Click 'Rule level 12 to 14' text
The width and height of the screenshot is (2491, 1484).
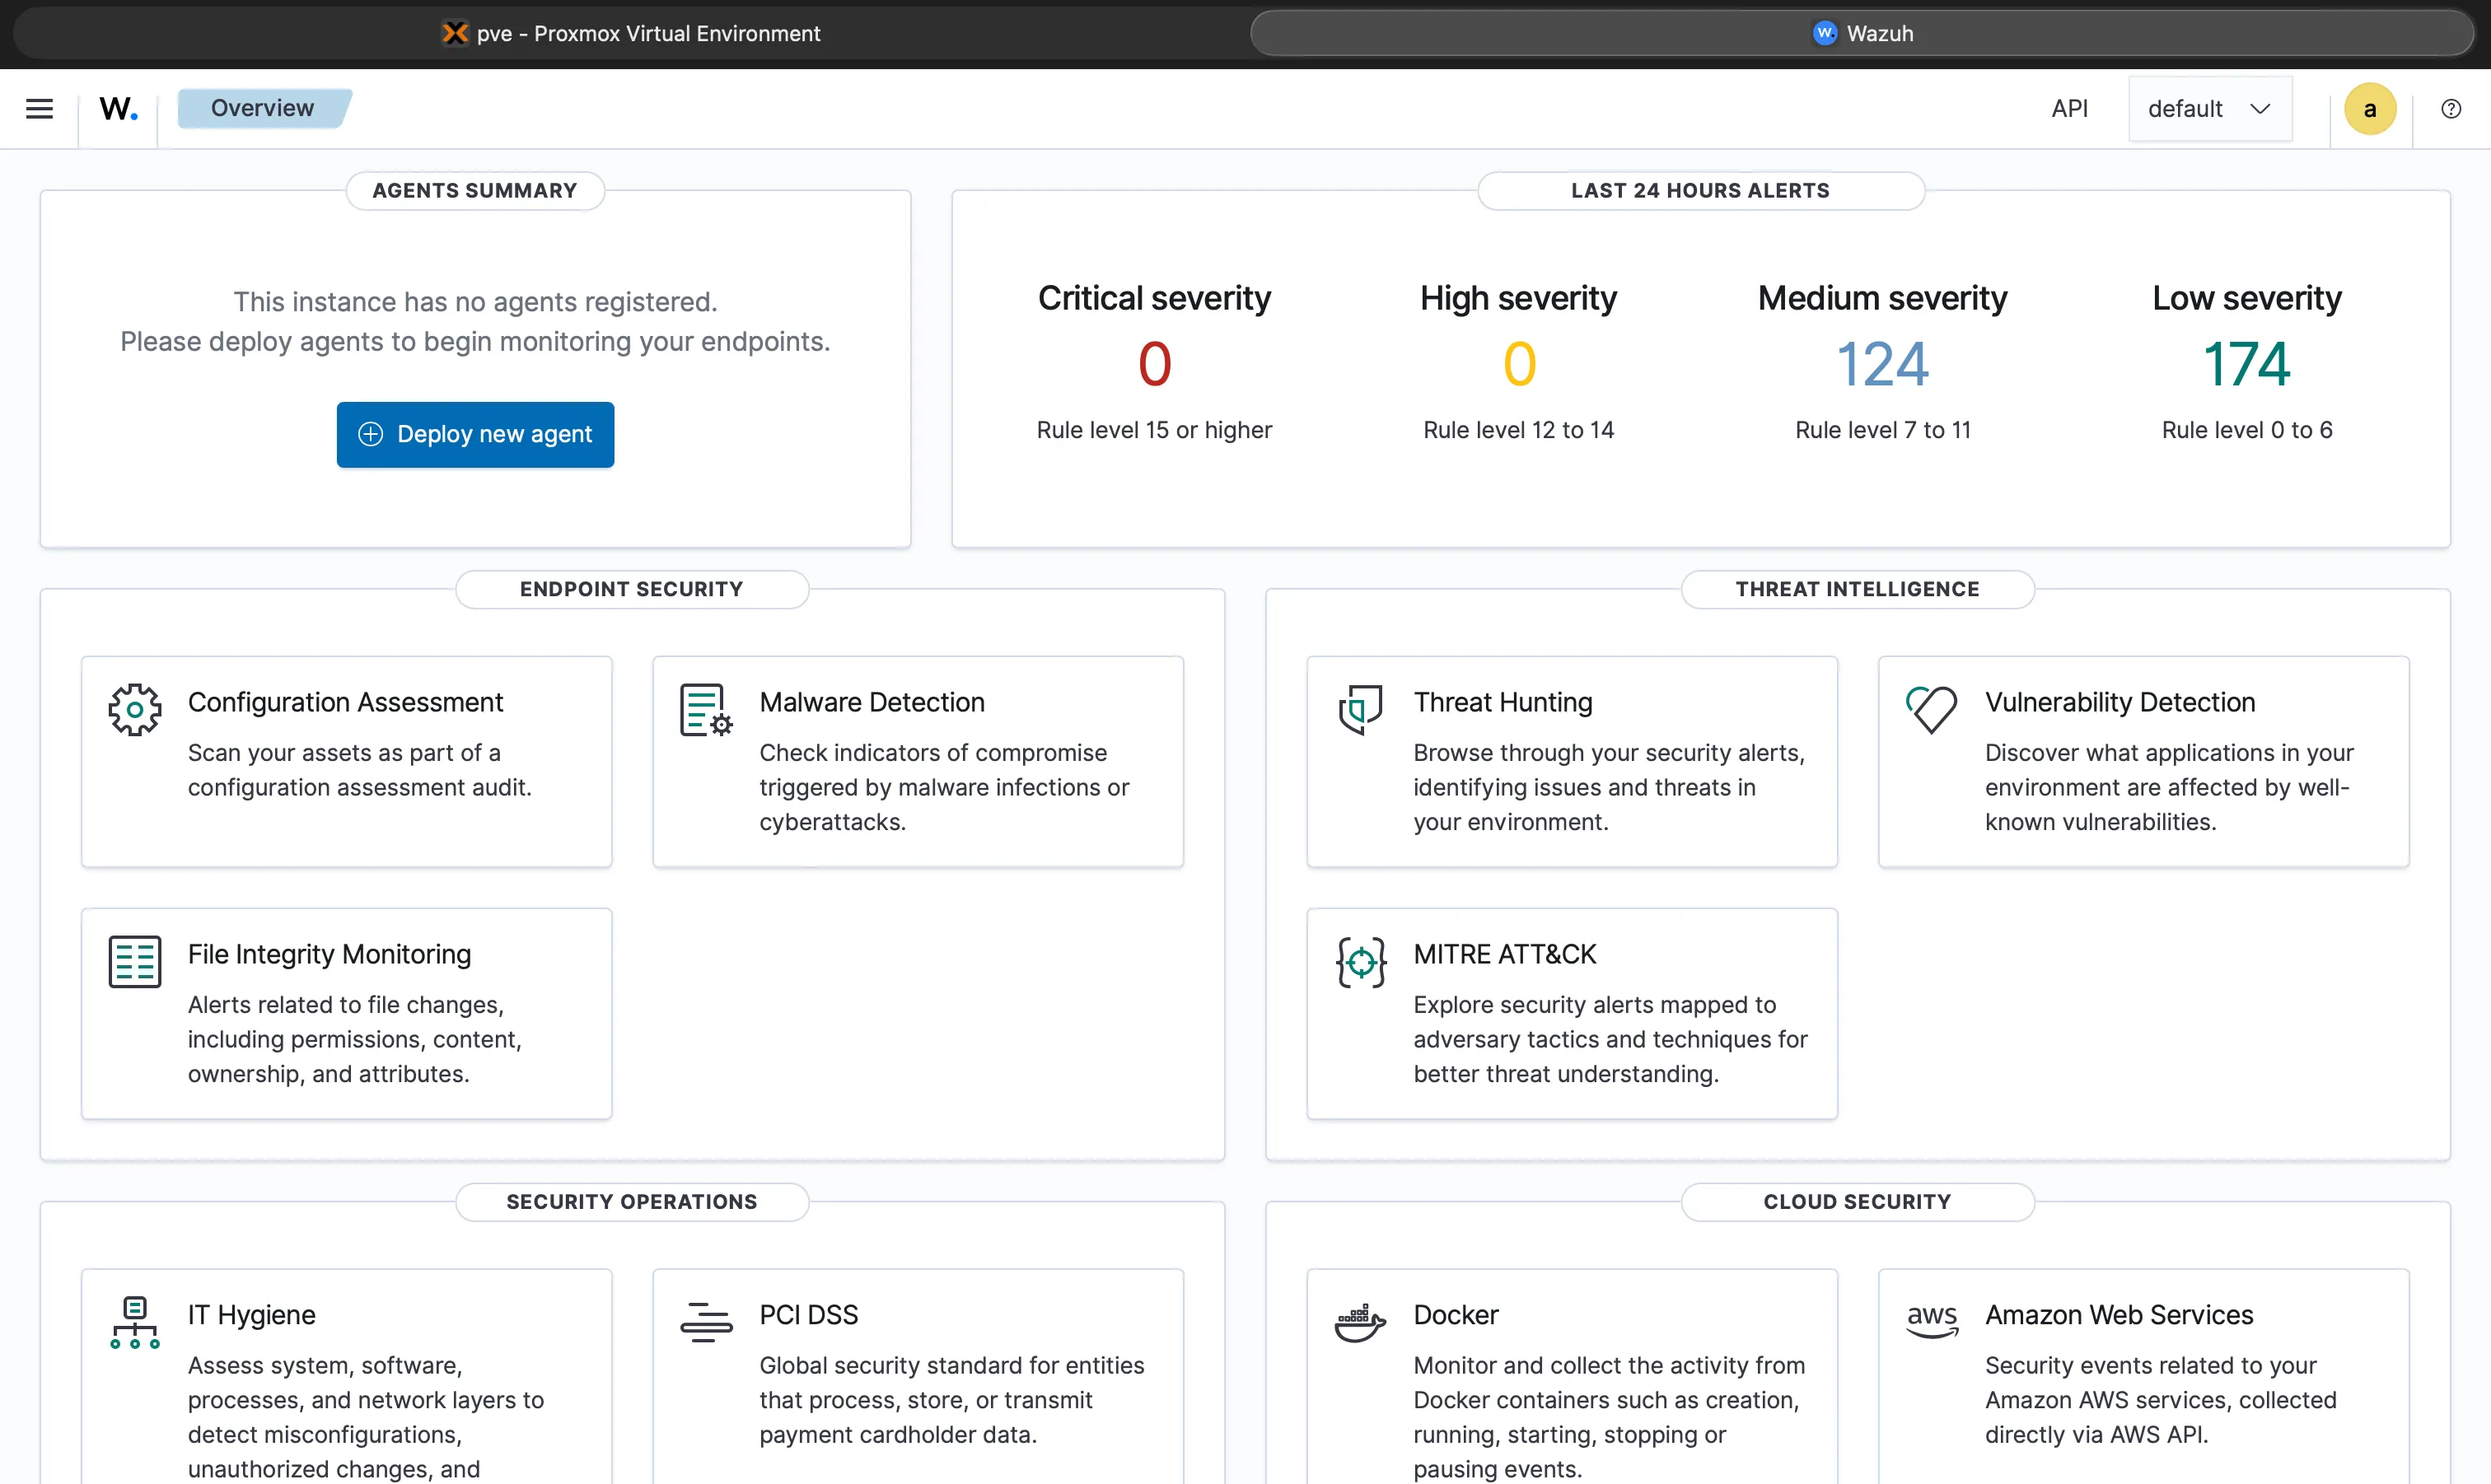(1518, 430)
